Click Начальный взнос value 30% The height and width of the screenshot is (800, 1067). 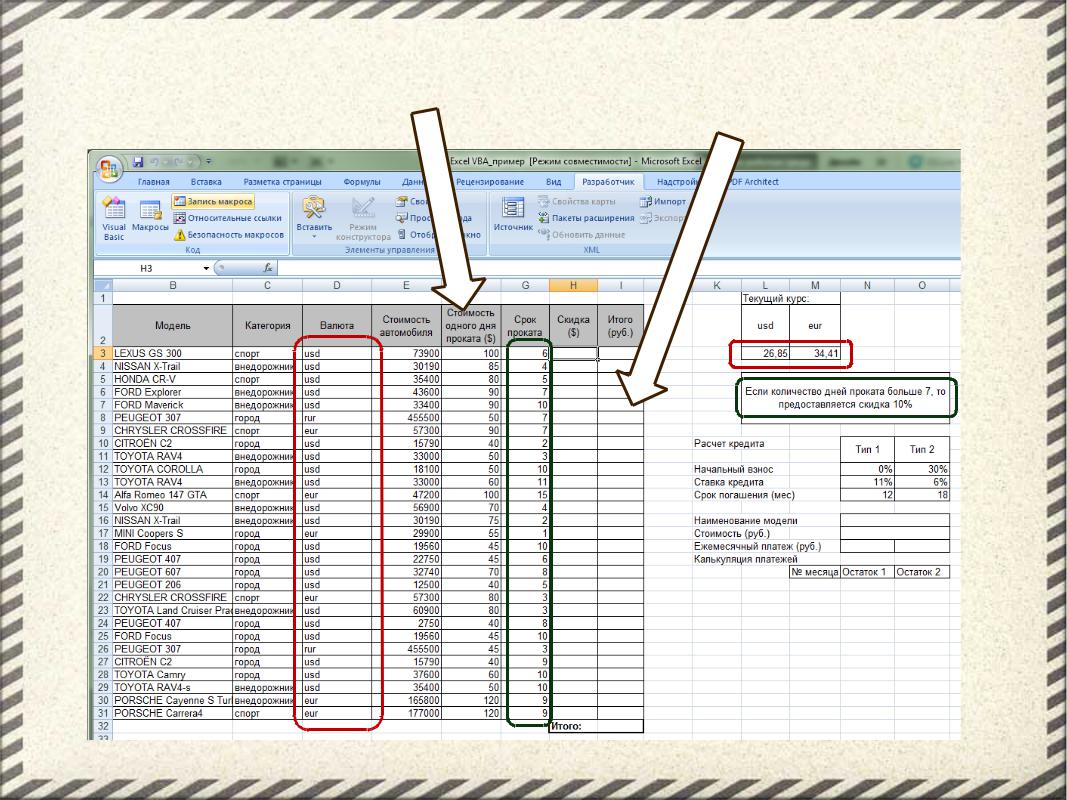(x=922, y=469)
